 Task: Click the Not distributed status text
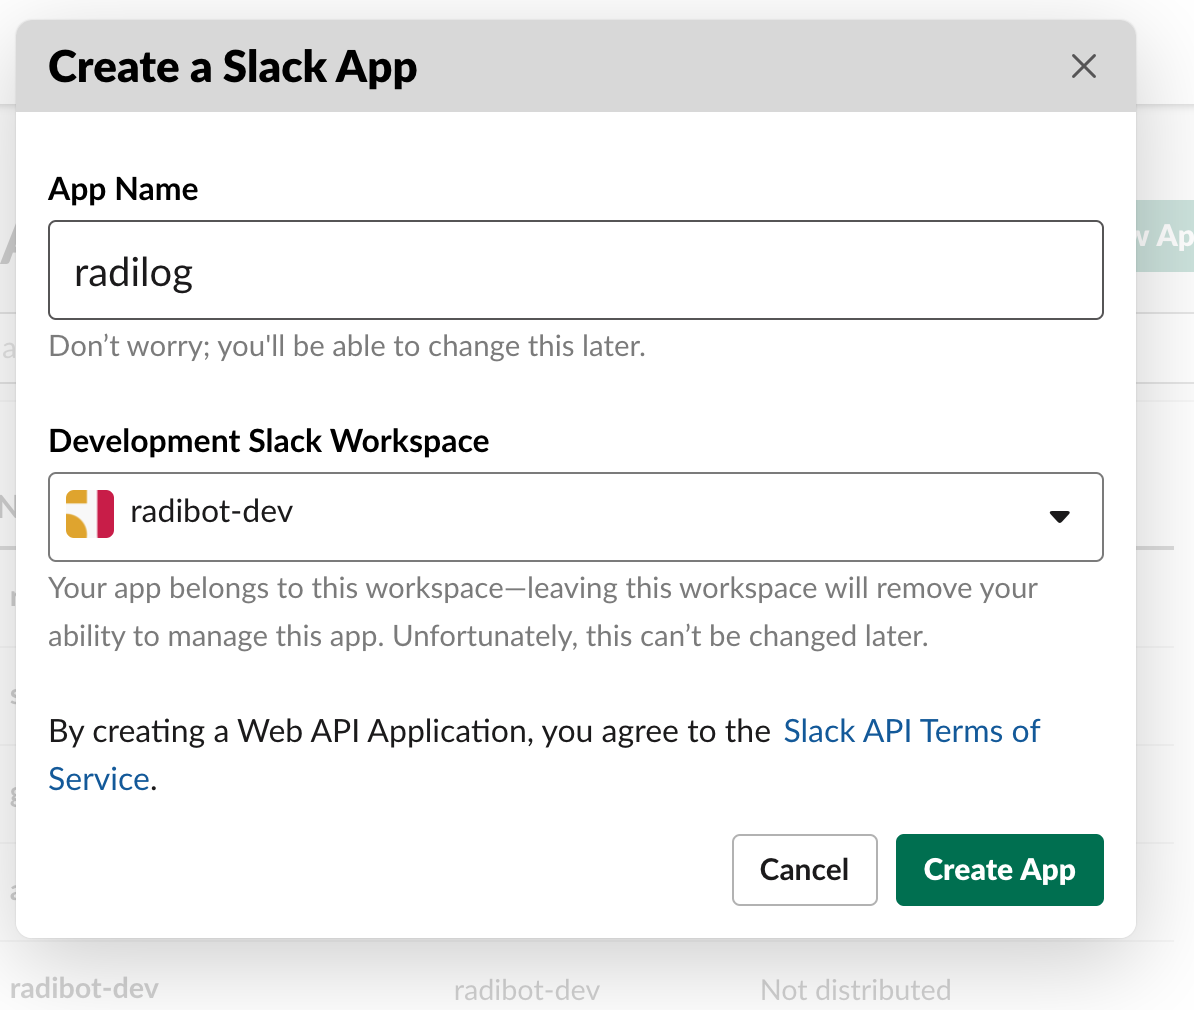[855, 990]
